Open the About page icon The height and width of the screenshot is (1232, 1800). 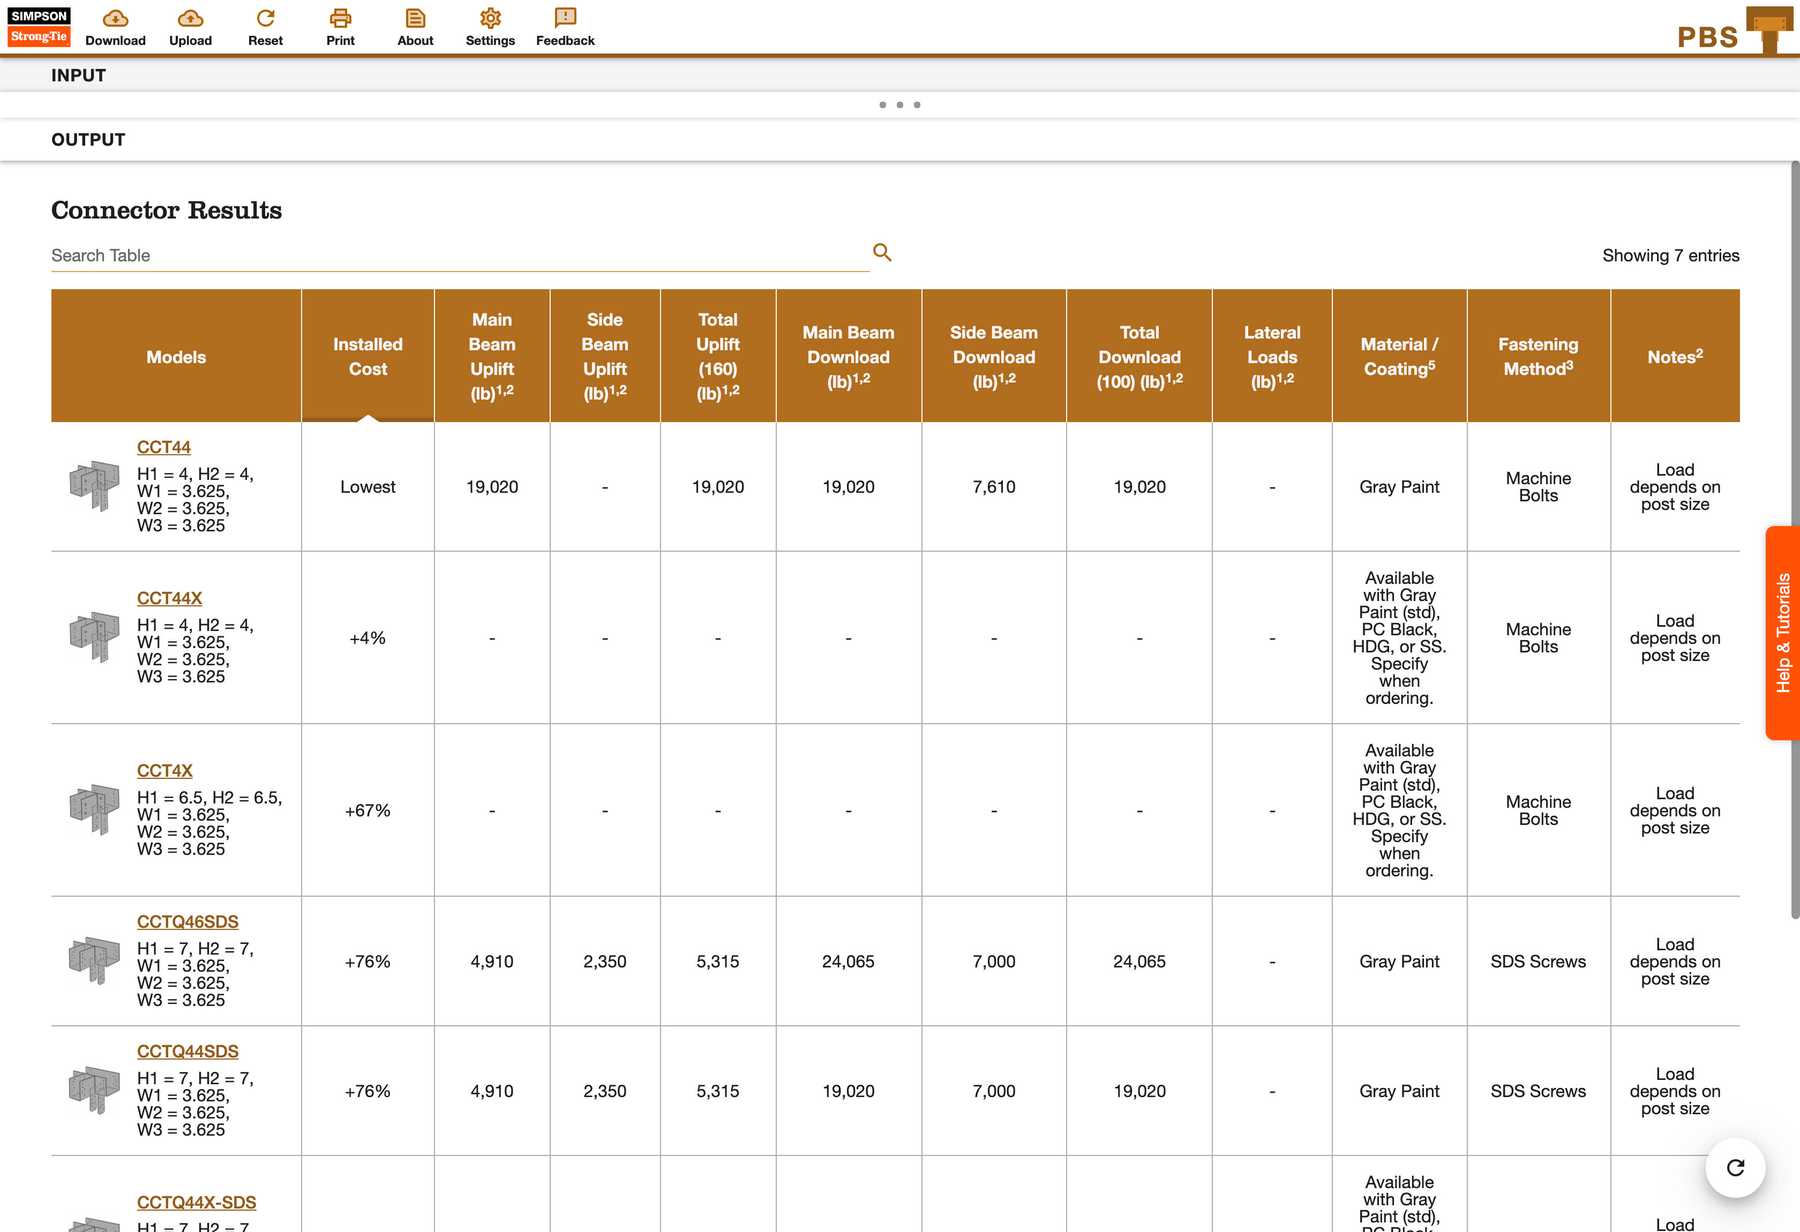coord(415,19)
